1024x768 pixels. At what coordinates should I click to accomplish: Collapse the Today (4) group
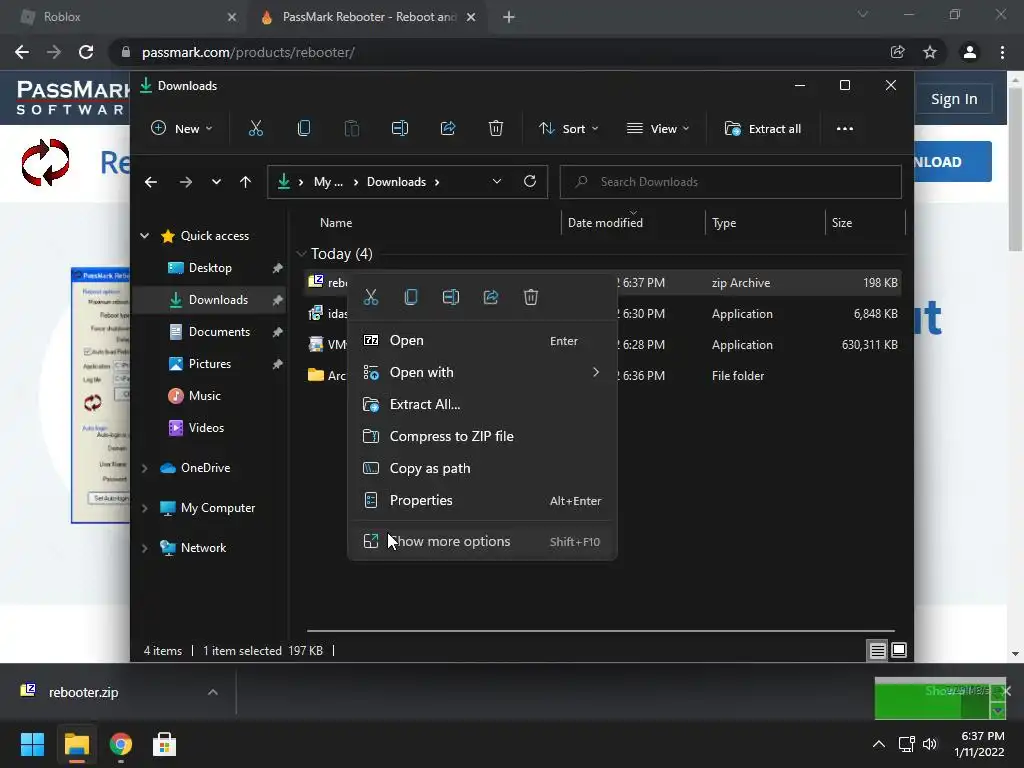[x=301, y=253]
